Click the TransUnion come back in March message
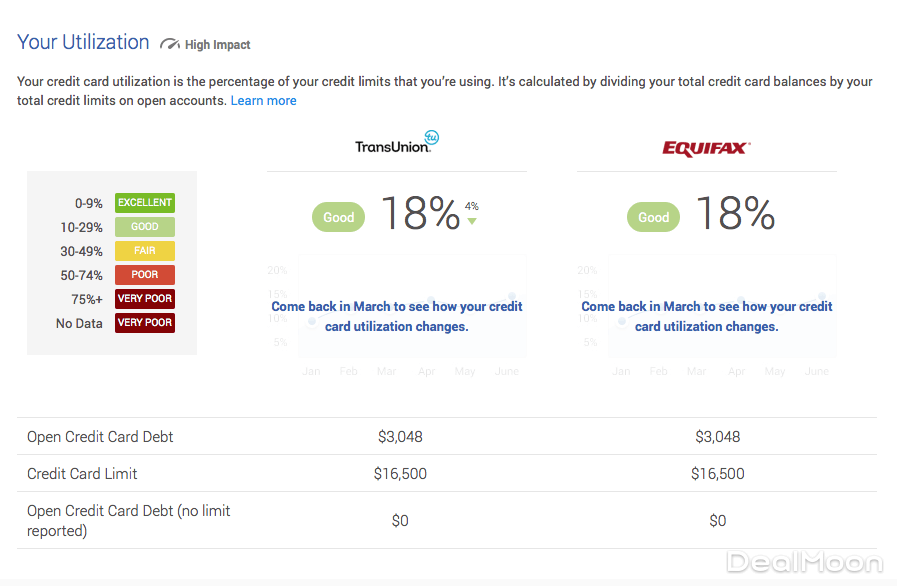Image resolution: width=897 pixels, height=586 pixels. pyautogui.click(x=397, y=316)
